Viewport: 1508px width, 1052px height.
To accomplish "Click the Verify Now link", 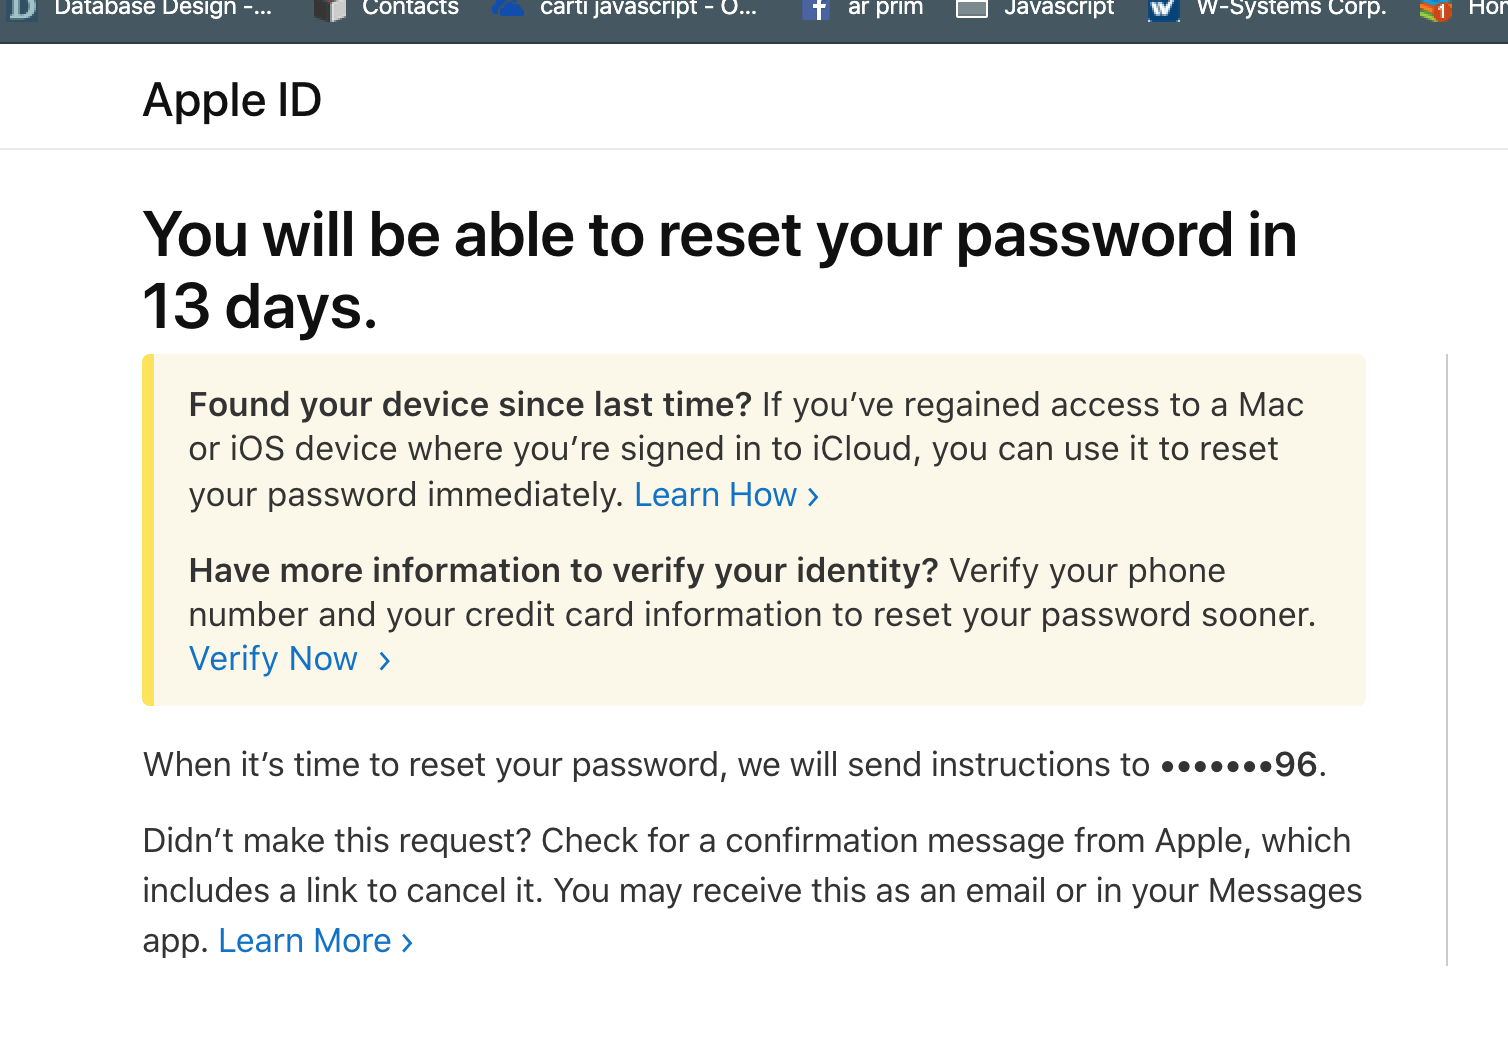I will point(273,659).
